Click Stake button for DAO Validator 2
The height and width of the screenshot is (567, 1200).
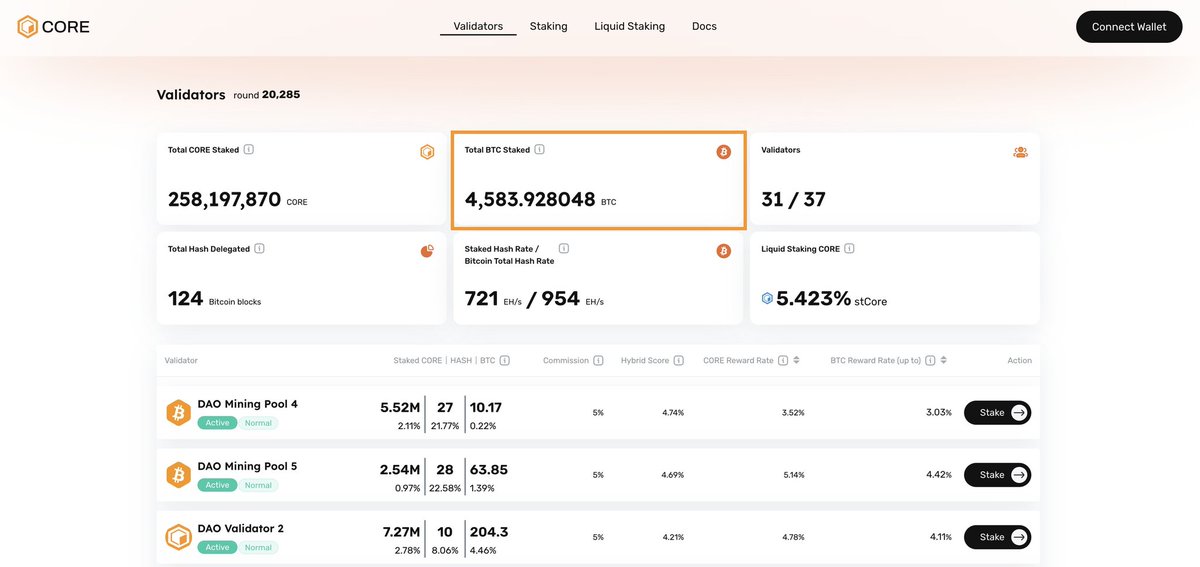tap(997, 537)
